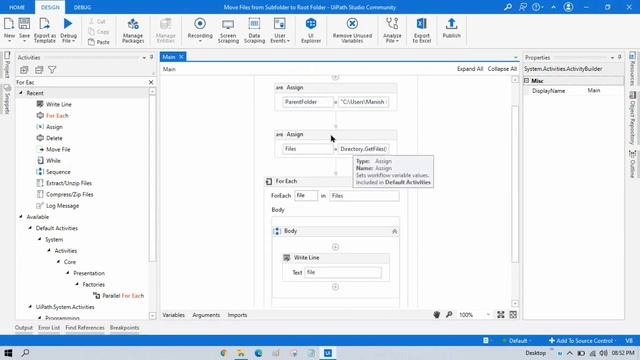Select Log Message activity
Image resolution: width=640 pixels, height=360 pixels.
tap(62, 206)
